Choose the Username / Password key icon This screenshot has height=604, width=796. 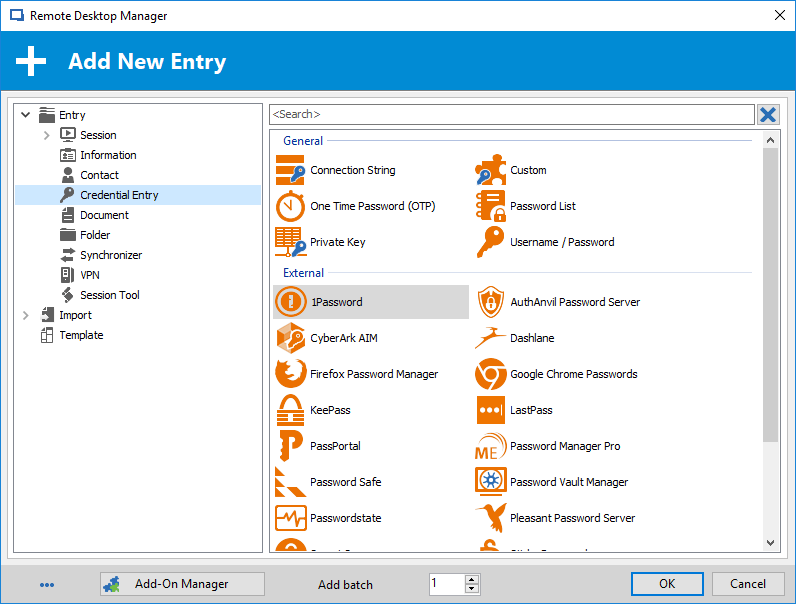point(490,242)
